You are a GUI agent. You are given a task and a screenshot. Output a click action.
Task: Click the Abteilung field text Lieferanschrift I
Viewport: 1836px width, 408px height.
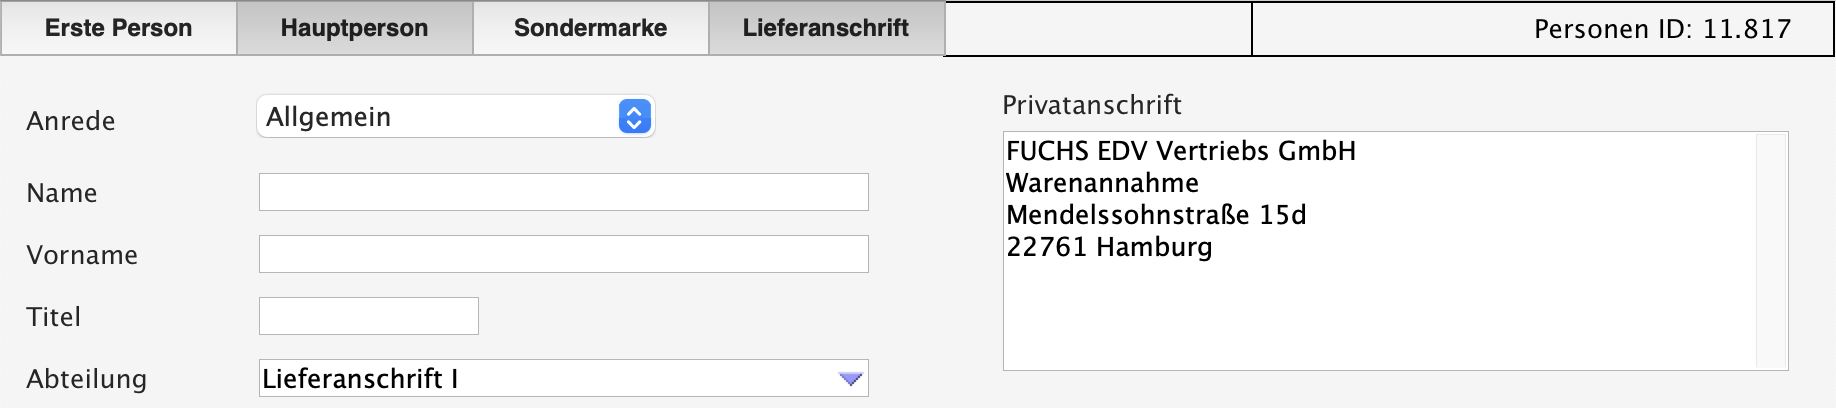coord(360,379)
